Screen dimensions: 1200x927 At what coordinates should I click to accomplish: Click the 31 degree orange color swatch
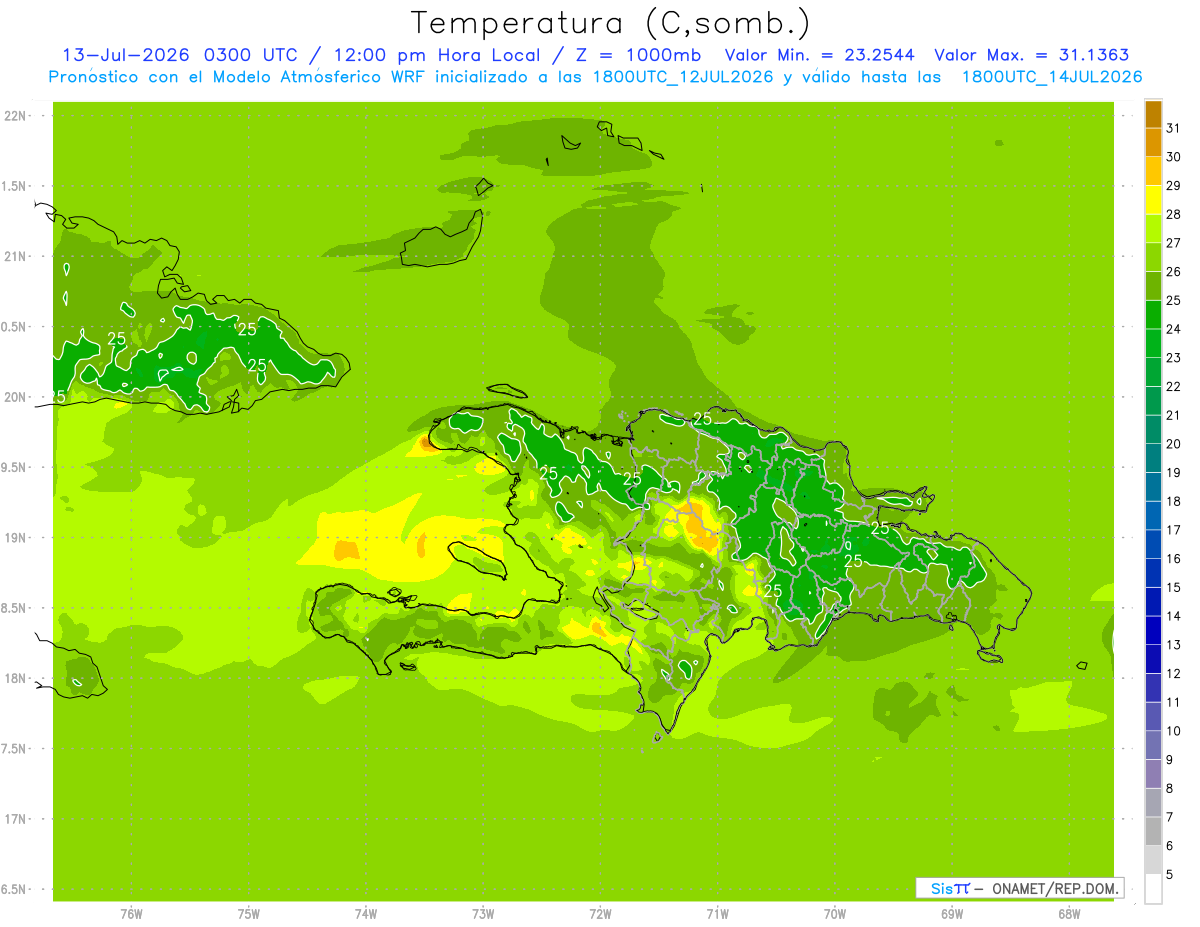tap(1153, 114)
